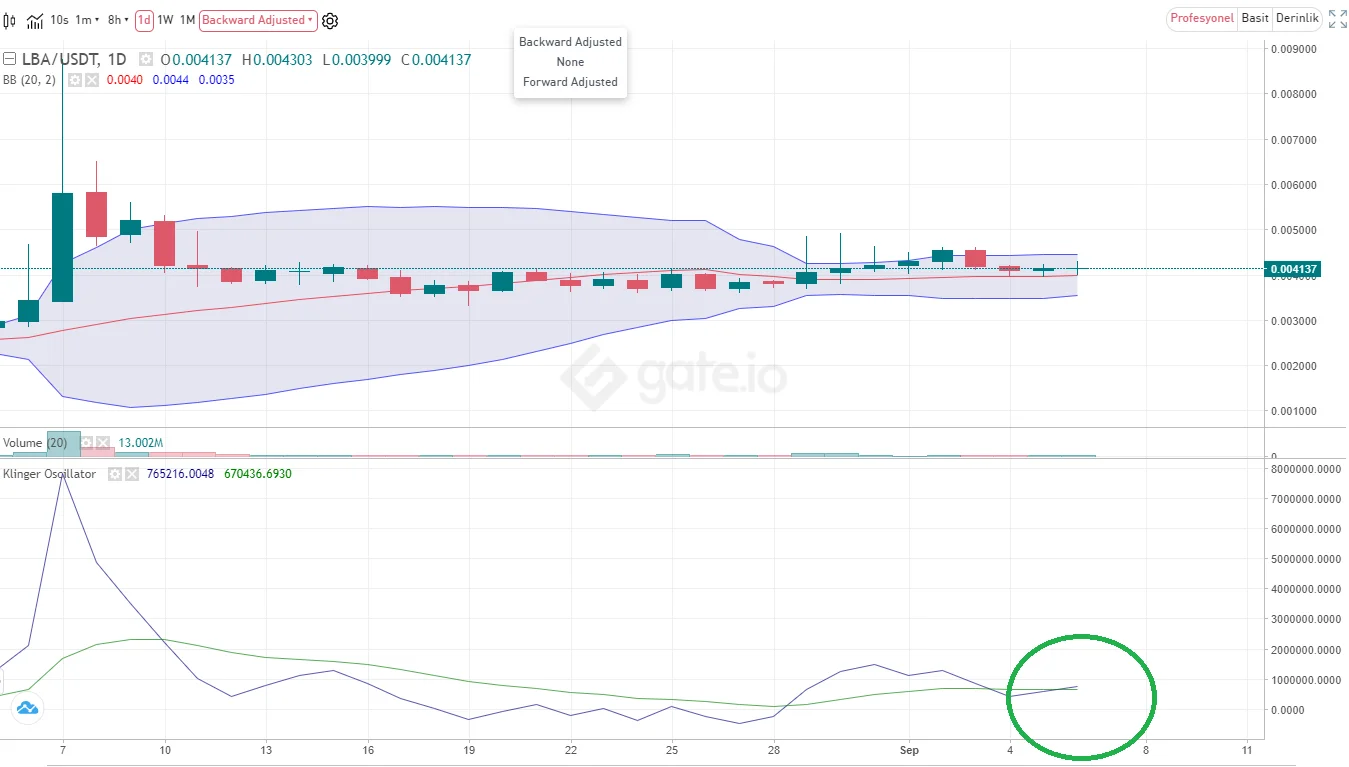Open the candlestick chart type selector
This screenshot has width=1349, height=767.
[10, 20]
